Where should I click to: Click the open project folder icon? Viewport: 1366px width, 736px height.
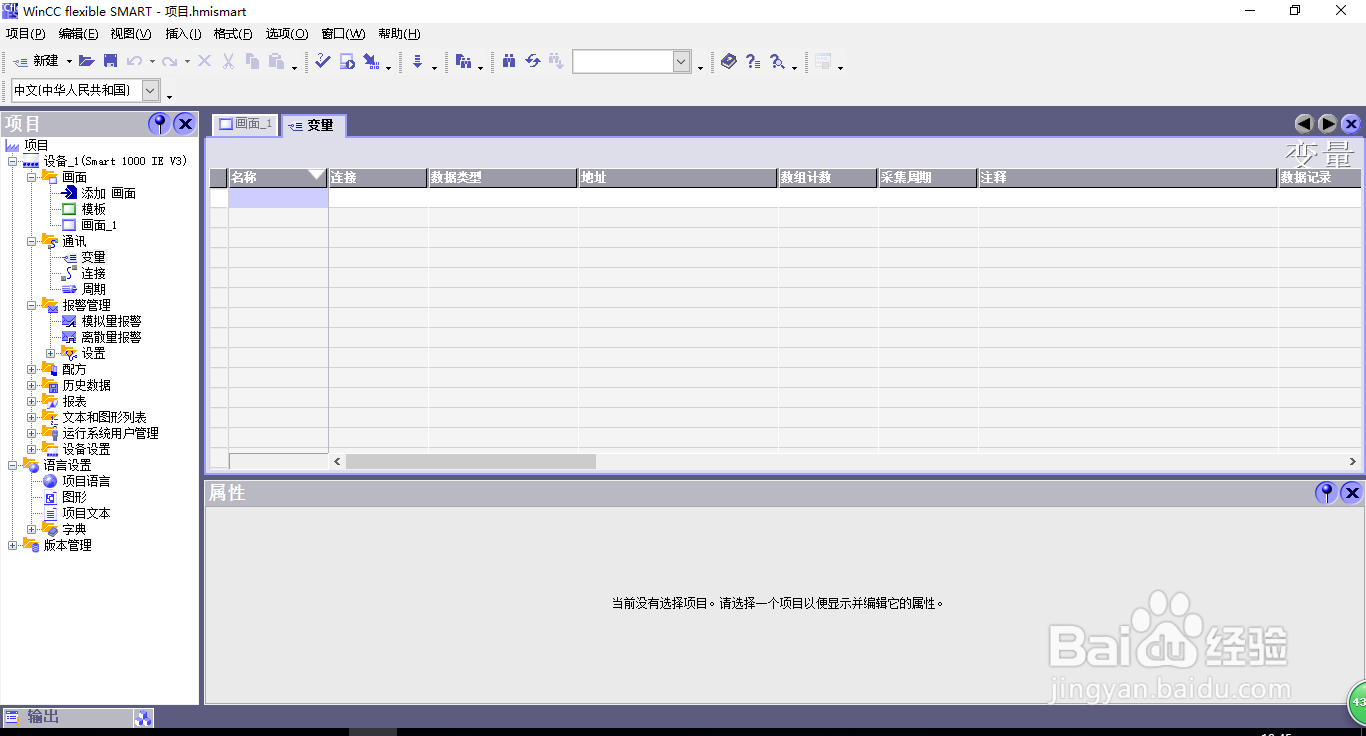click(87, 61)
